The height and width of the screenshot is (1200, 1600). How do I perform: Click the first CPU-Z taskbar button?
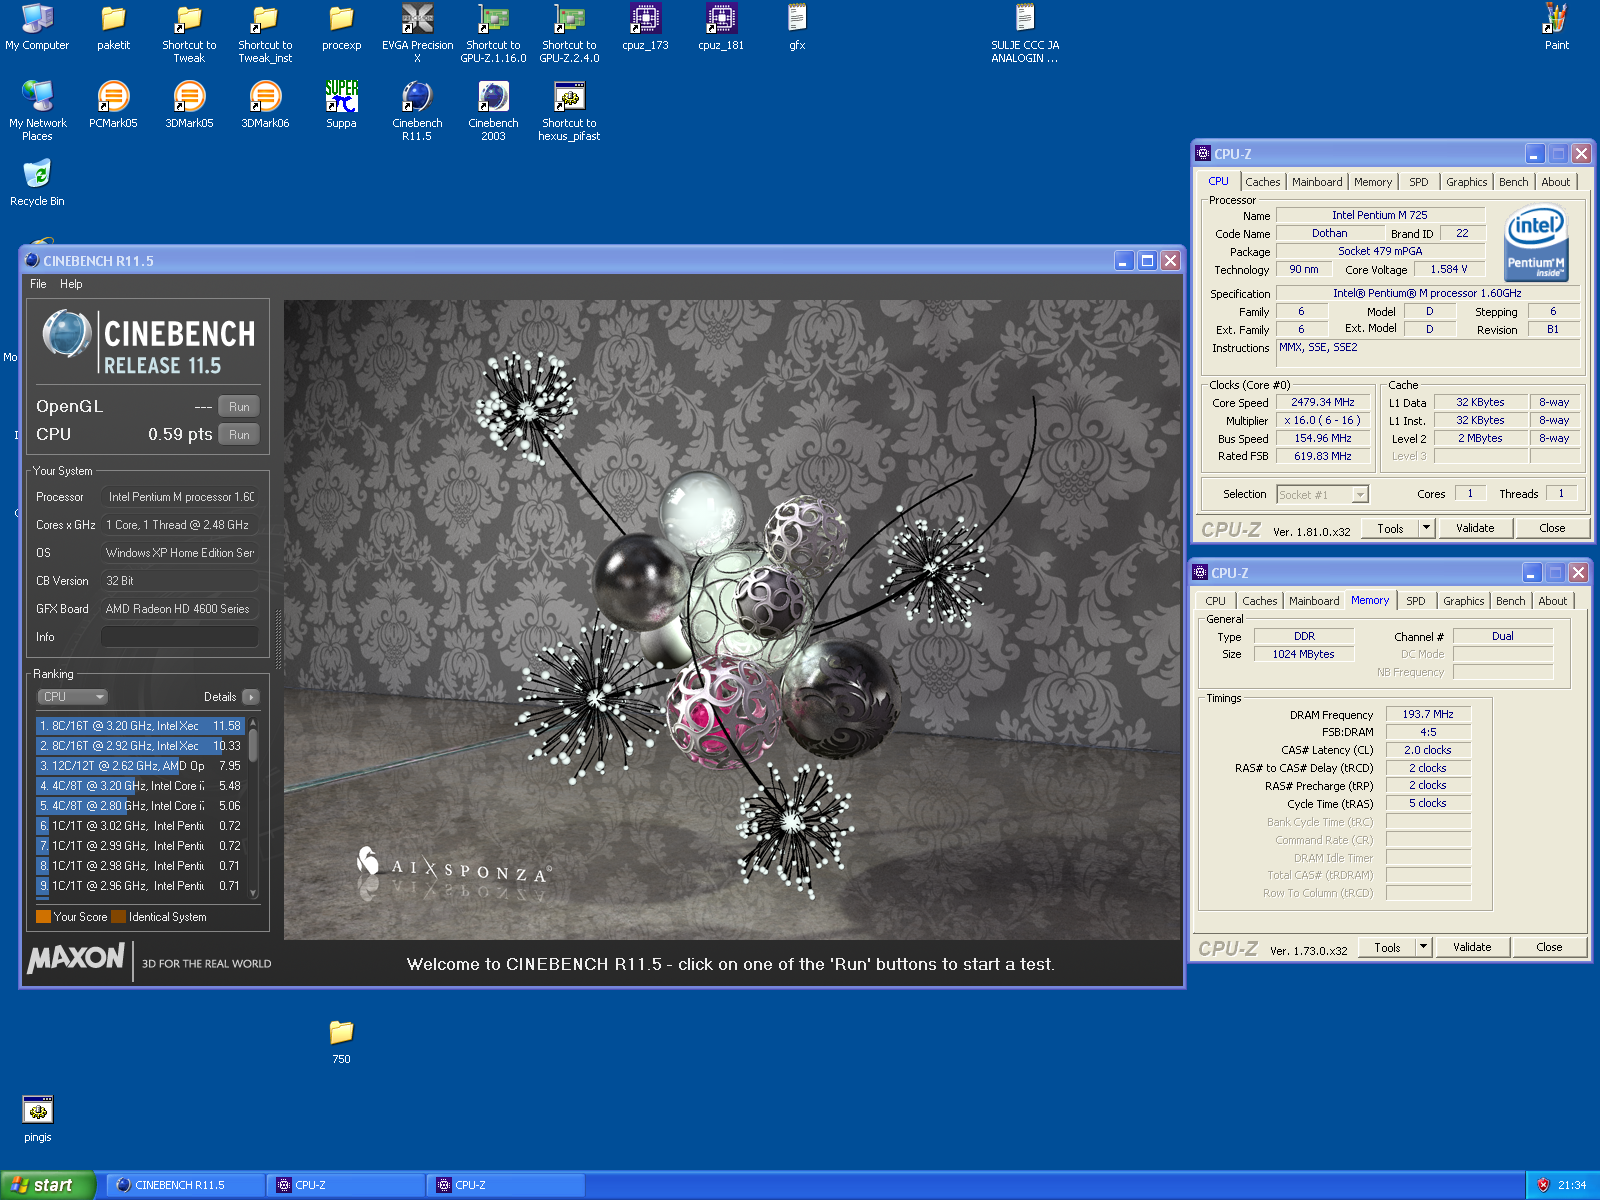coord(345,1185)
